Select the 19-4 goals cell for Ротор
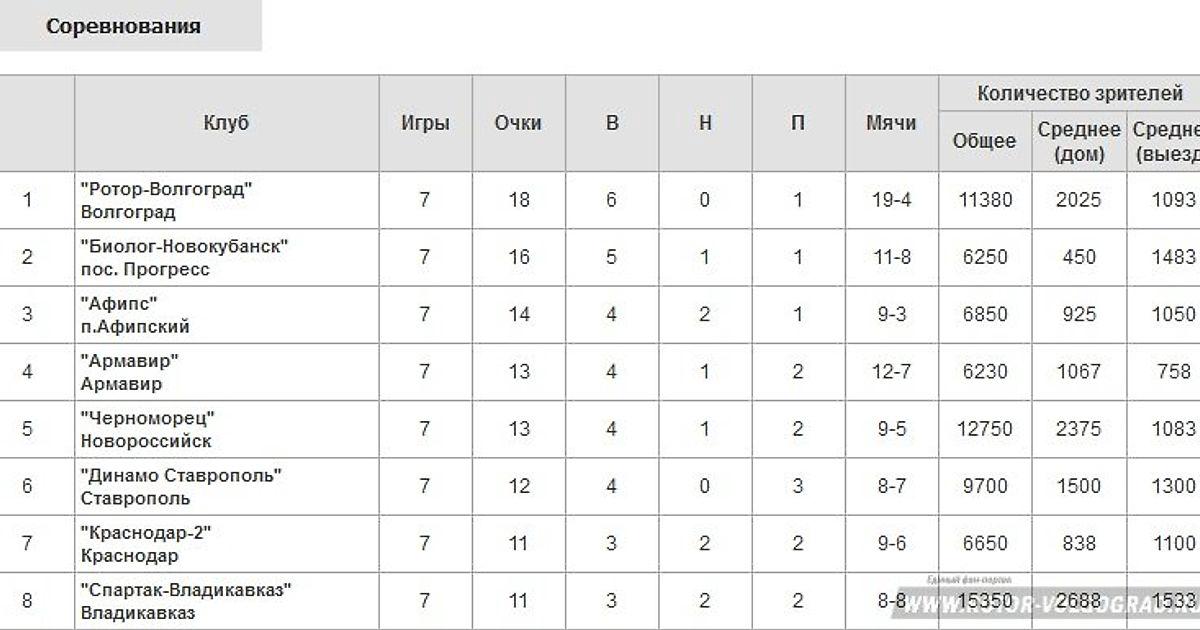The width and height of the screenshot is (1200, 630). (891, 200)
